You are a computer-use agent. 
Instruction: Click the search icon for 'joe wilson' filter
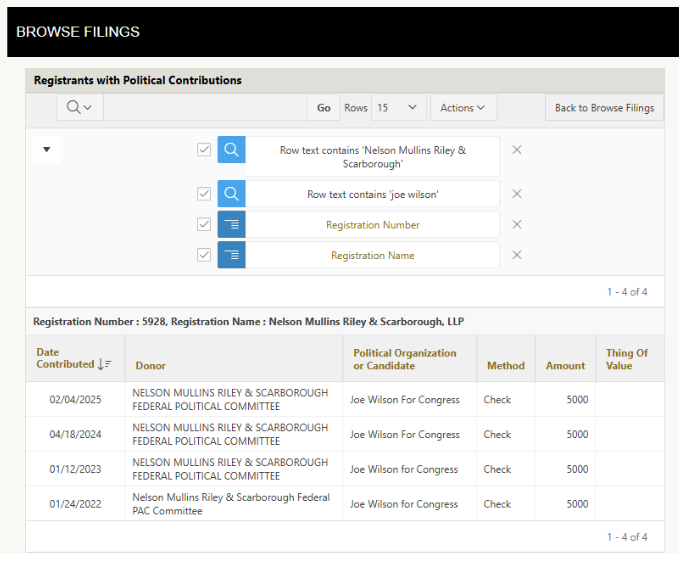coord(231,194)
